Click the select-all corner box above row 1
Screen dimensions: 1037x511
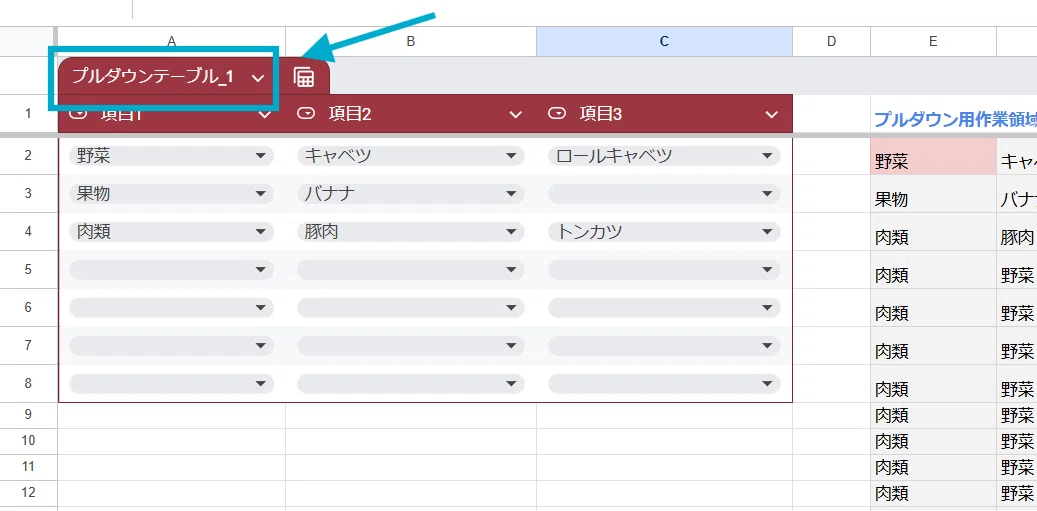pos(28,42)
